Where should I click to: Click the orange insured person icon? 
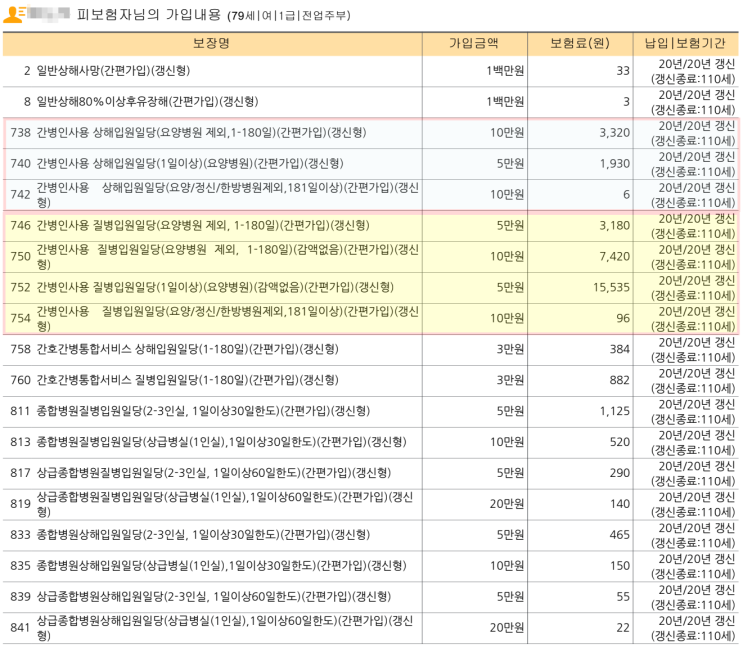[14, 14]
